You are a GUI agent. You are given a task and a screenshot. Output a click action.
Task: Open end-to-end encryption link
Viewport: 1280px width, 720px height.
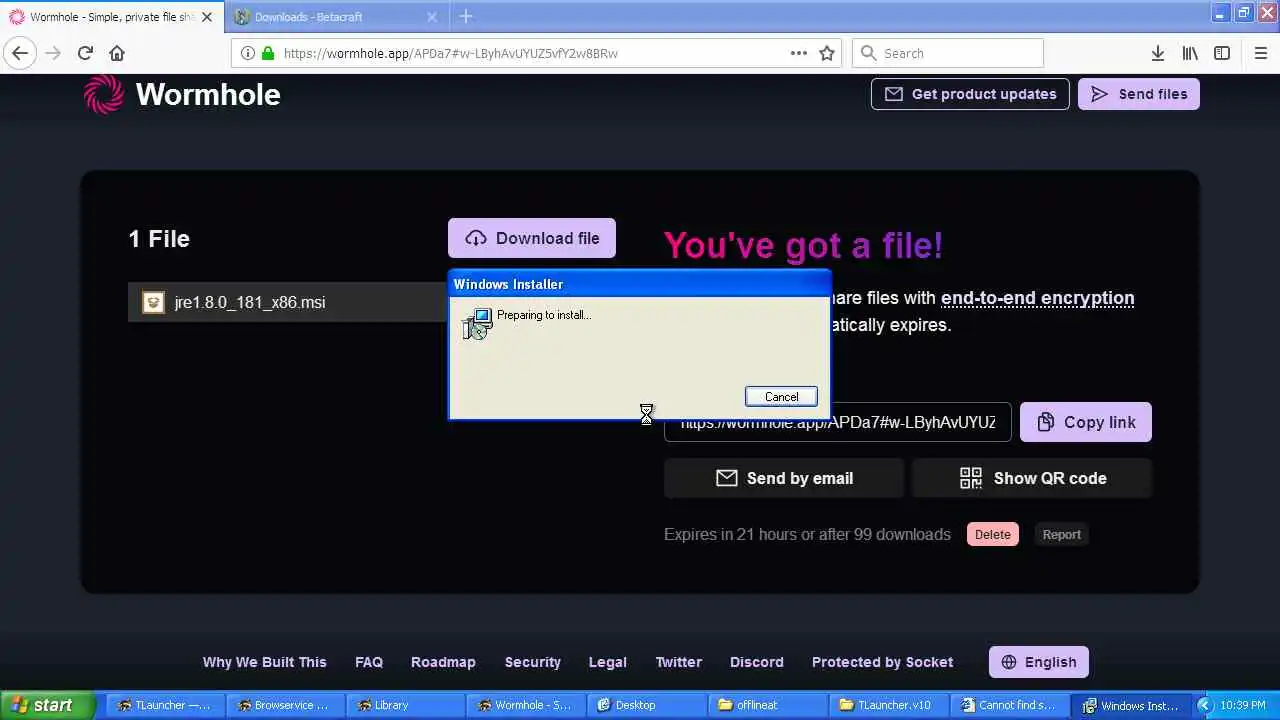[x=1037, y=298]
